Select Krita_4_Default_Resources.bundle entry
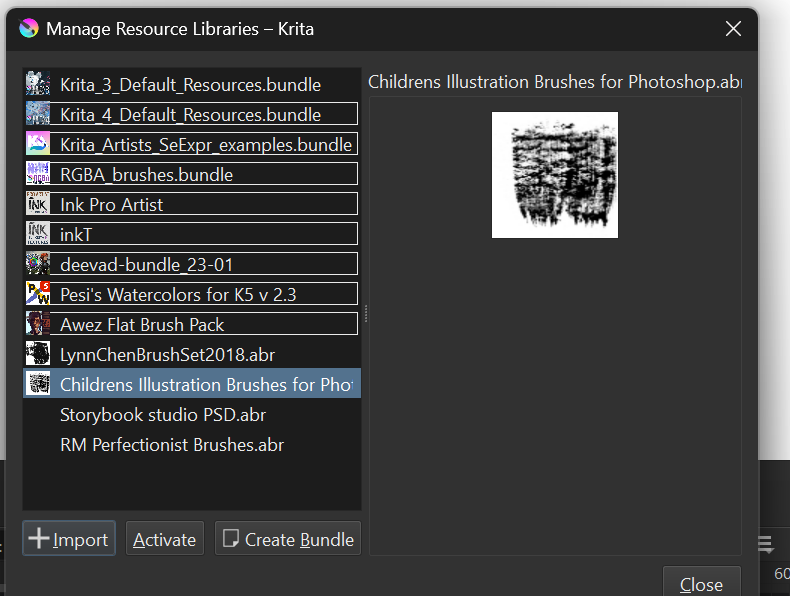This screenshot has height=596, width=790. (192, 114)
